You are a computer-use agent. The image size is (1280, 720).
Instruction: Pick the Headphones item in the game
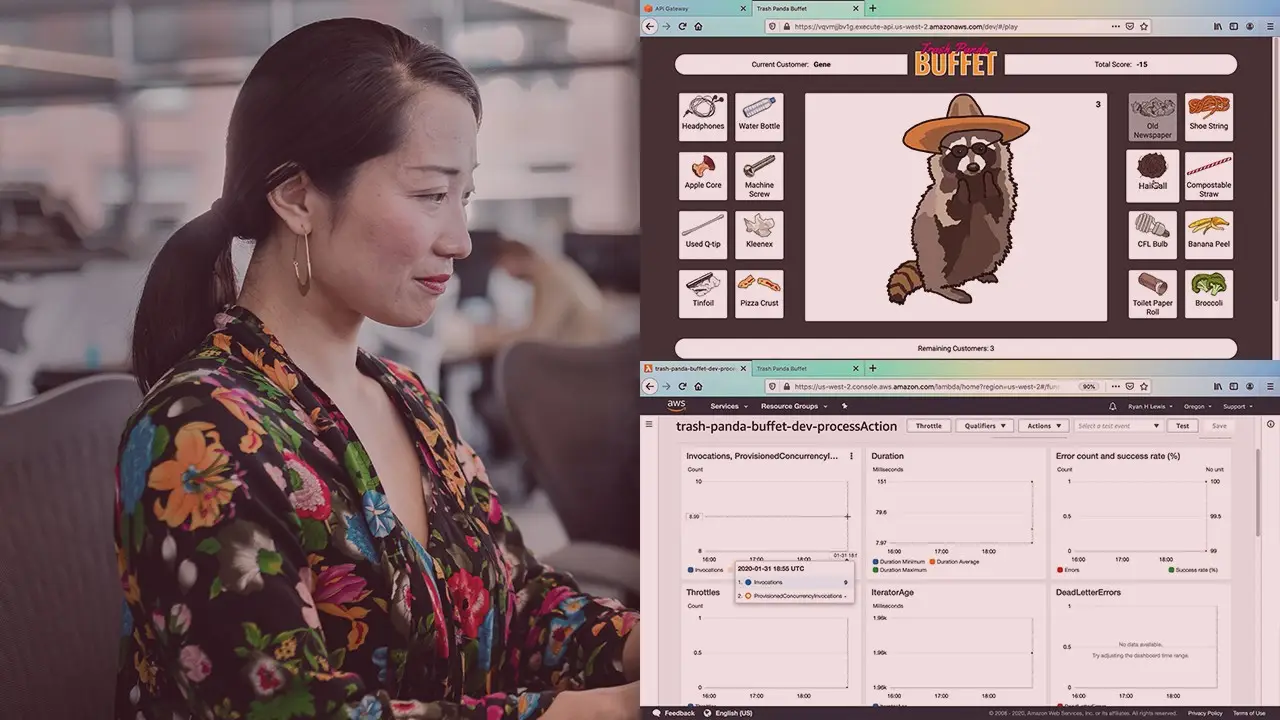[x=703, y=117]
